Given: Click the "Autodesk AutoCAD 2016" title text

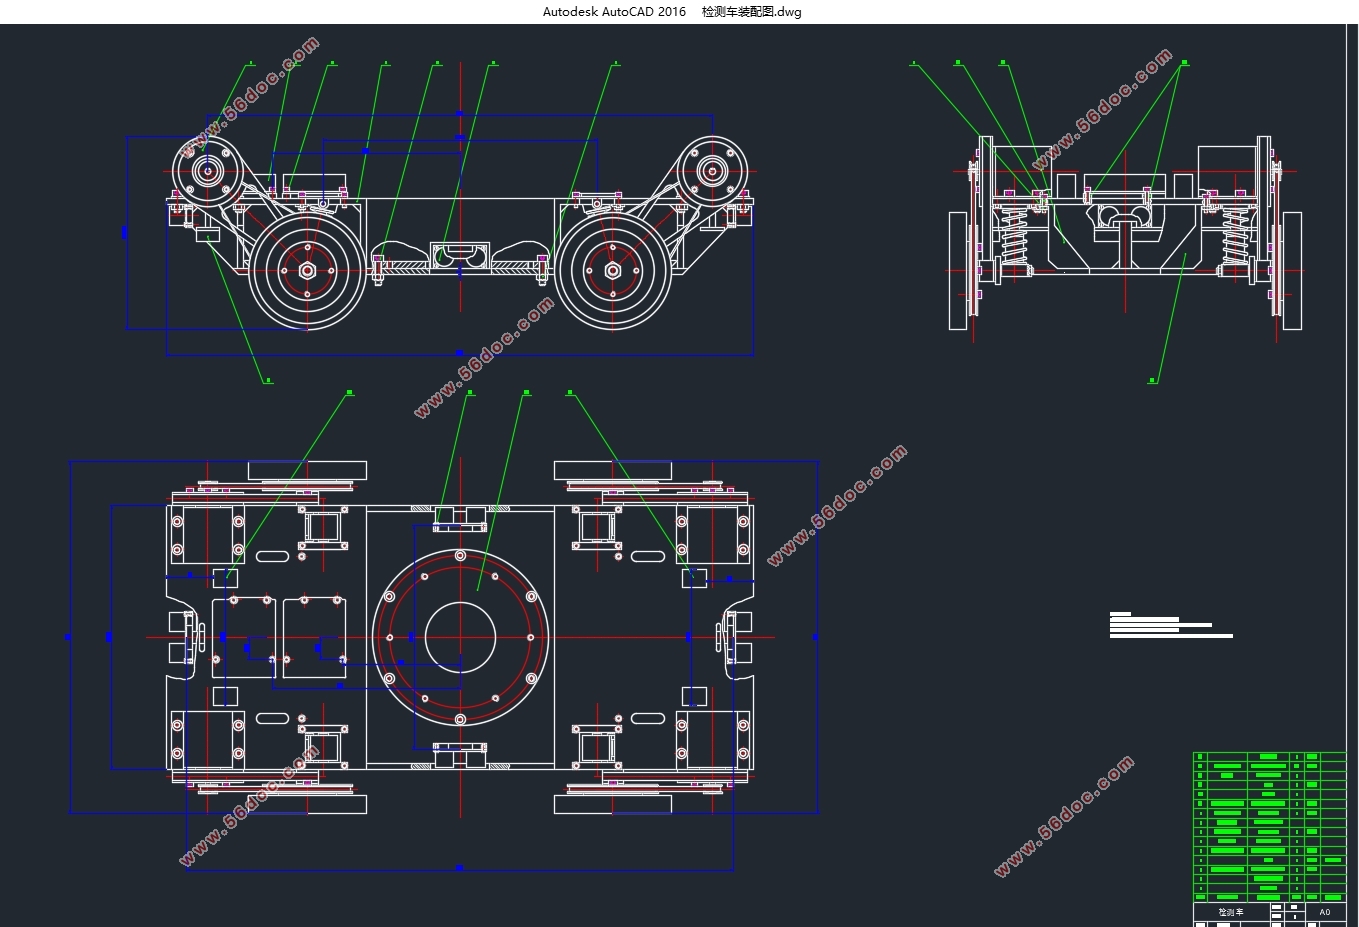Looking at the screenshot, I should point(614,12).
